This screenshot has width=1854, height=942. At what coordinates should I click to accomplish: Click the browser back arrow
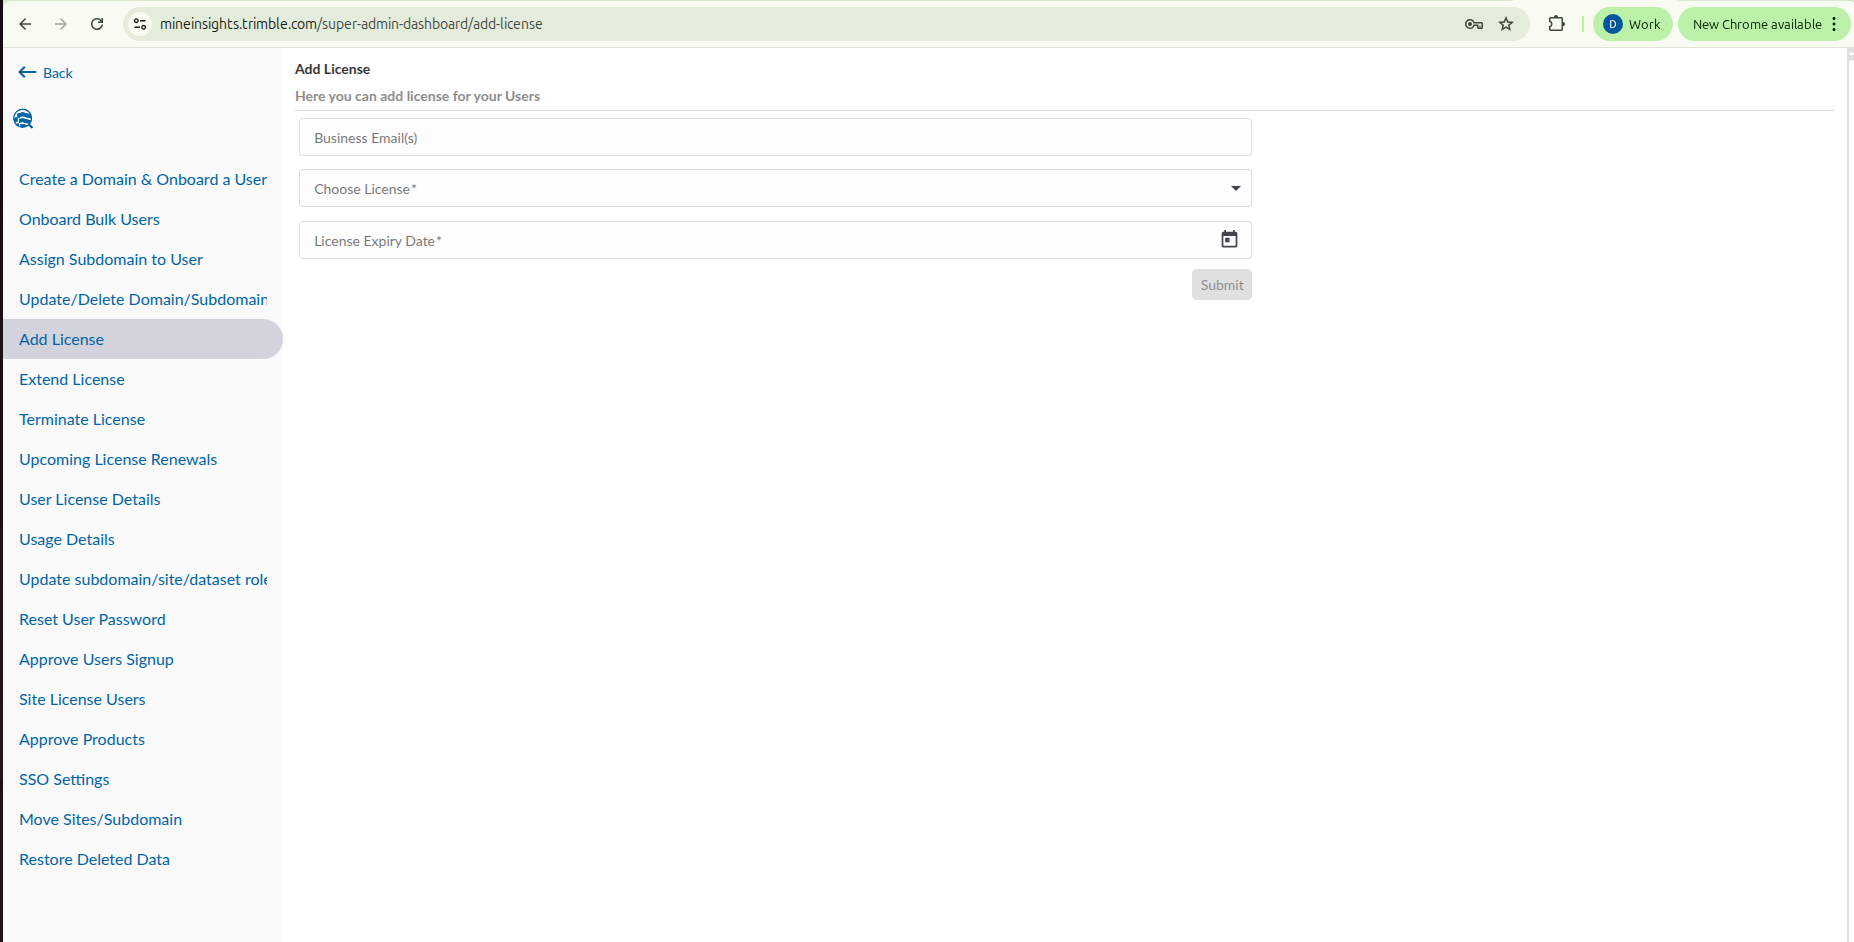click(x=26, y=24)
